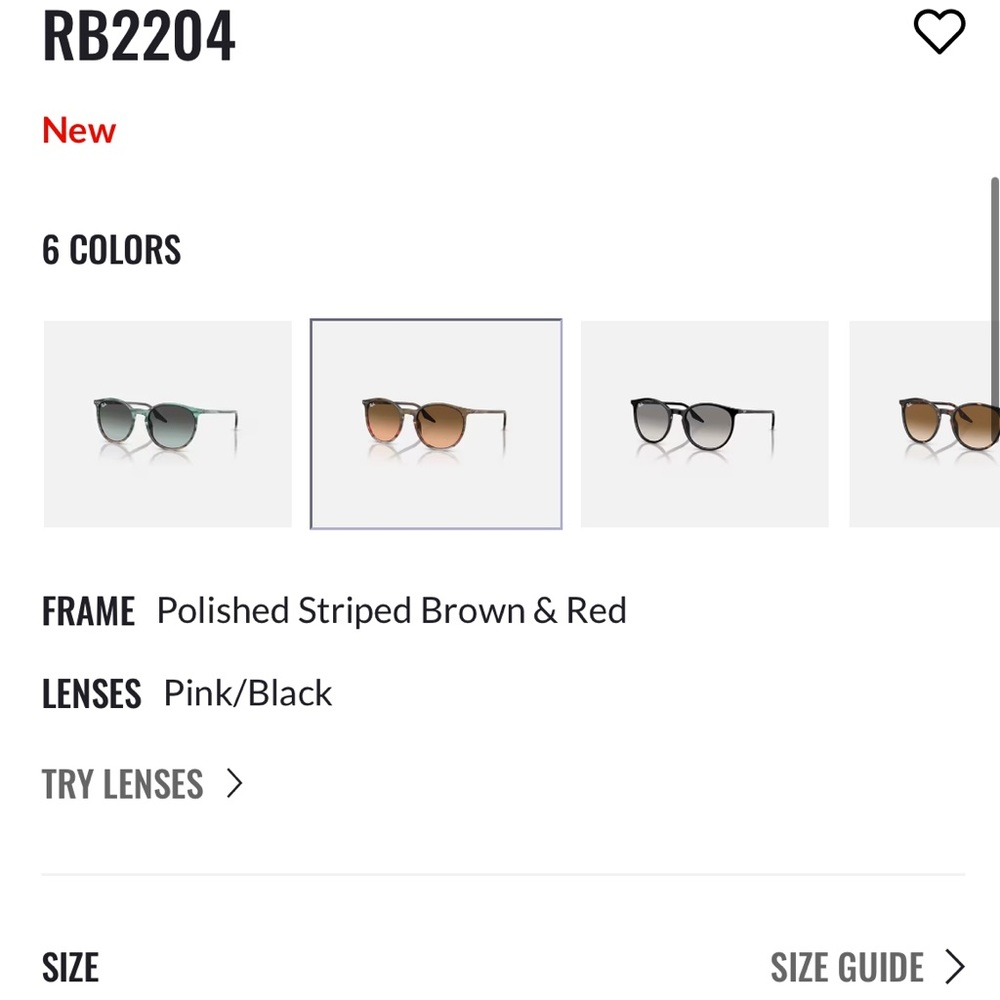Select the Polished Striped Brown & Red variant

(435, 423)
